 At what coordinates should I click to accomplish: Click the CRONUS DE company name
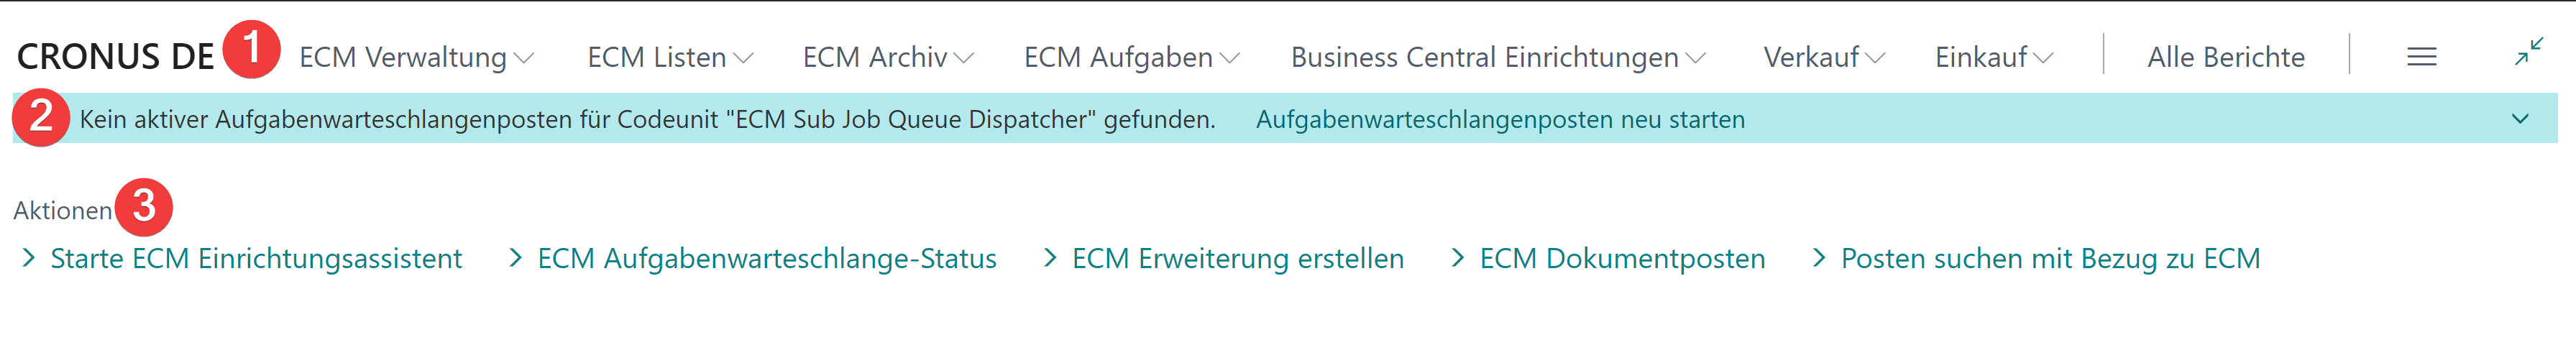pyautogui.click(x=116, y=57)
